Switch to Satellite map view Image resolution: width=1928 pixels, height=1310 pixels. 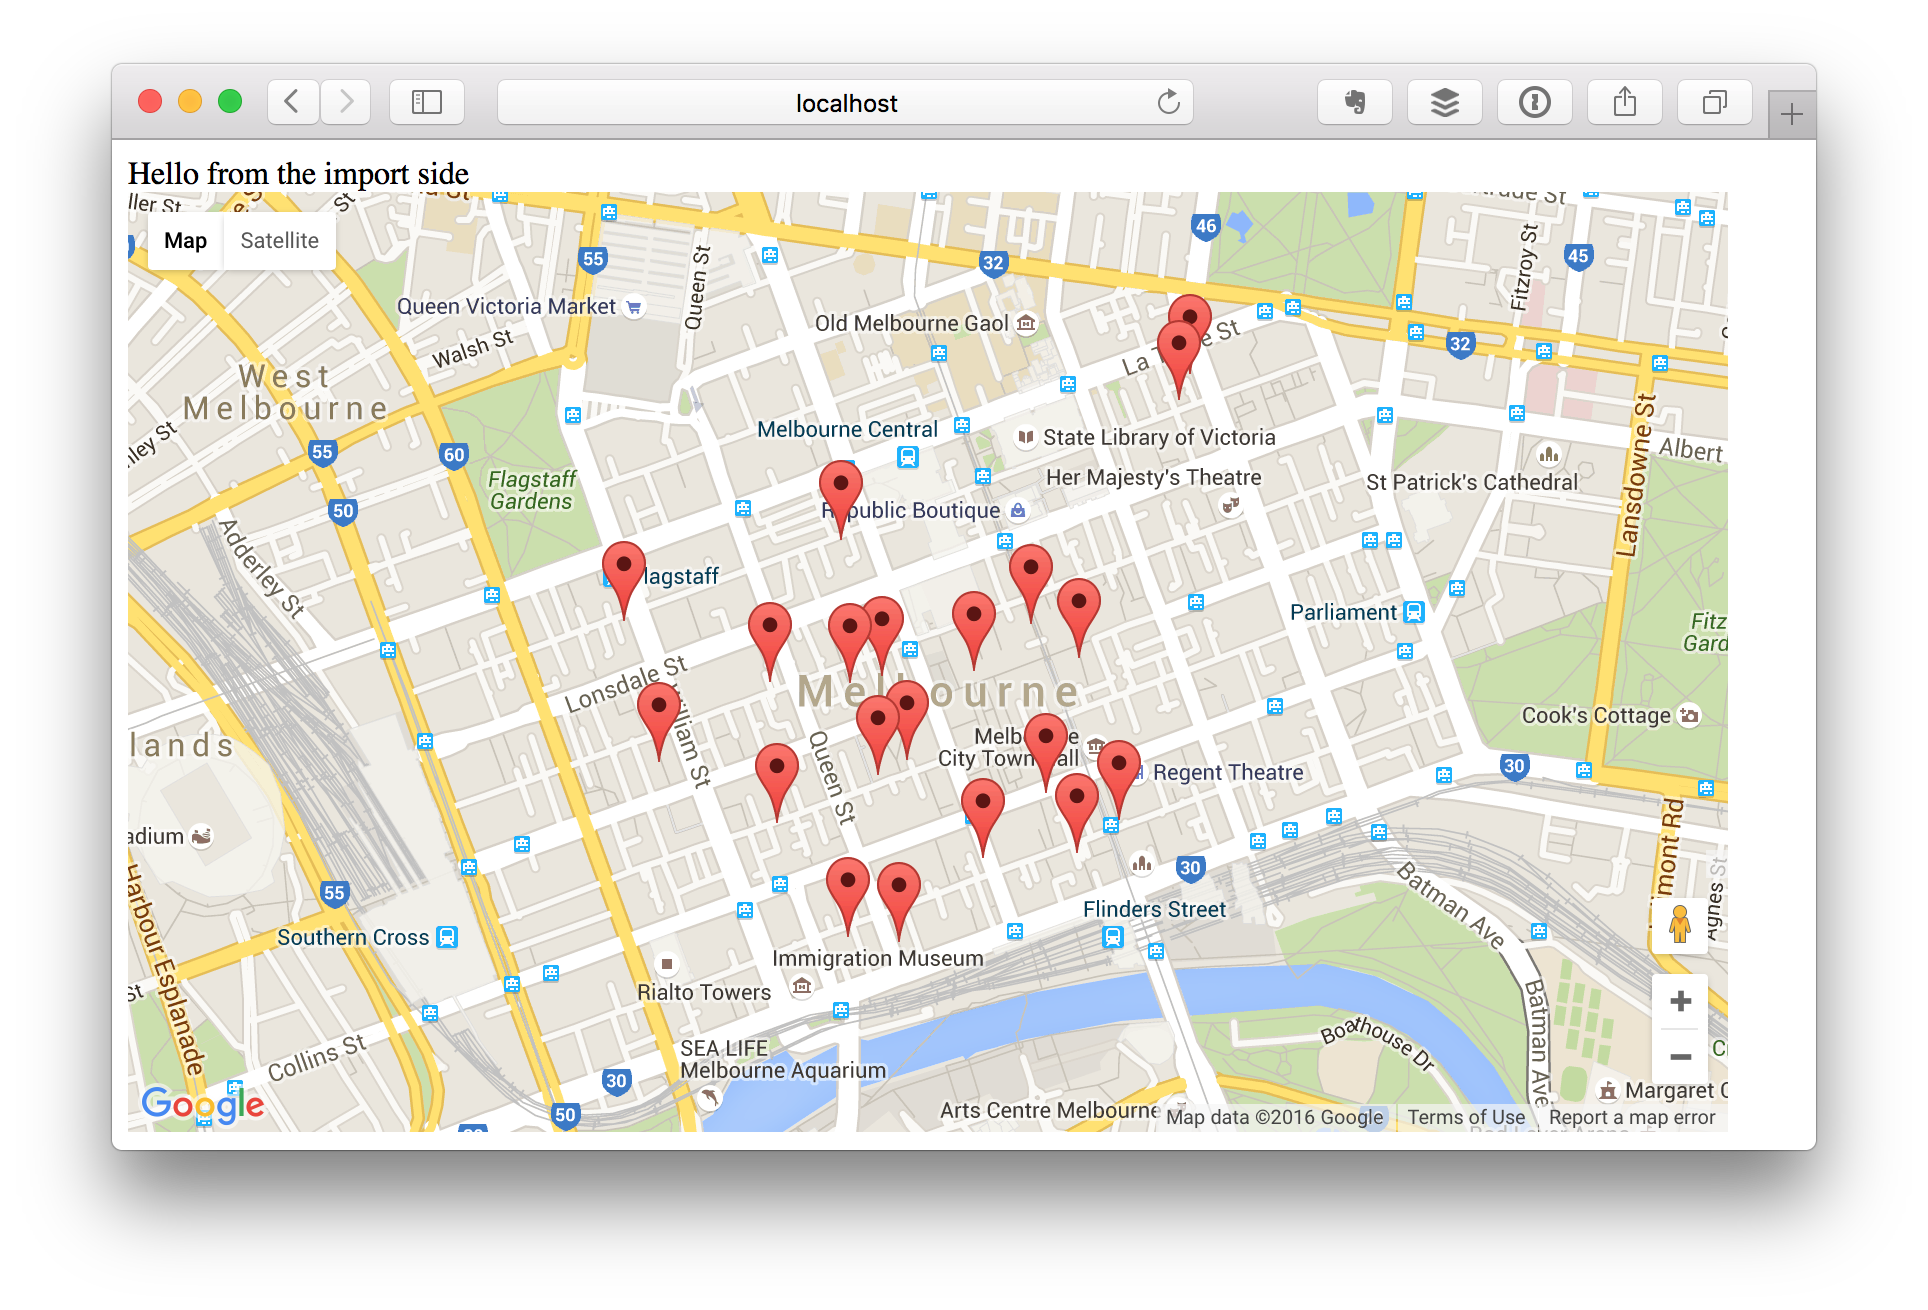pyautogui.click(x=279, y=241)
